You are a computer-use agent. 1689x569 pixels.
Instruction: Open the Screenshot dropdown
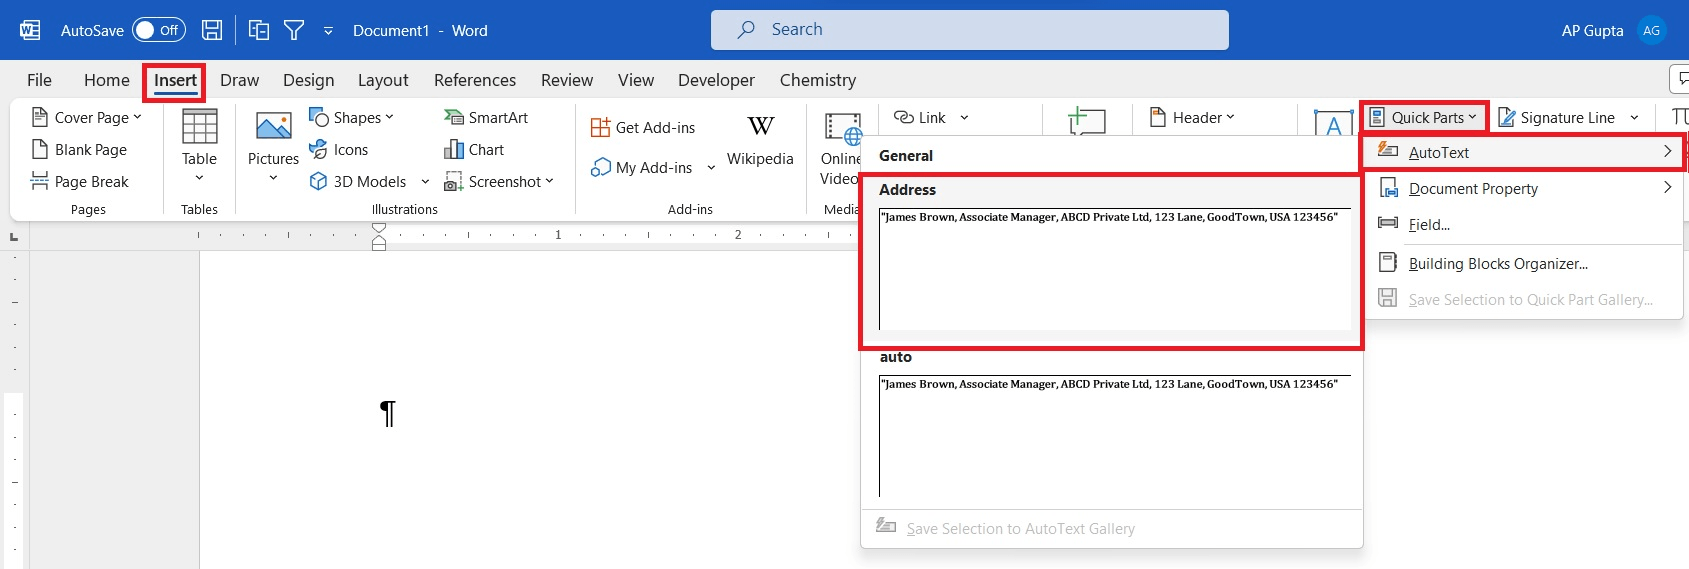pos(499,182)
